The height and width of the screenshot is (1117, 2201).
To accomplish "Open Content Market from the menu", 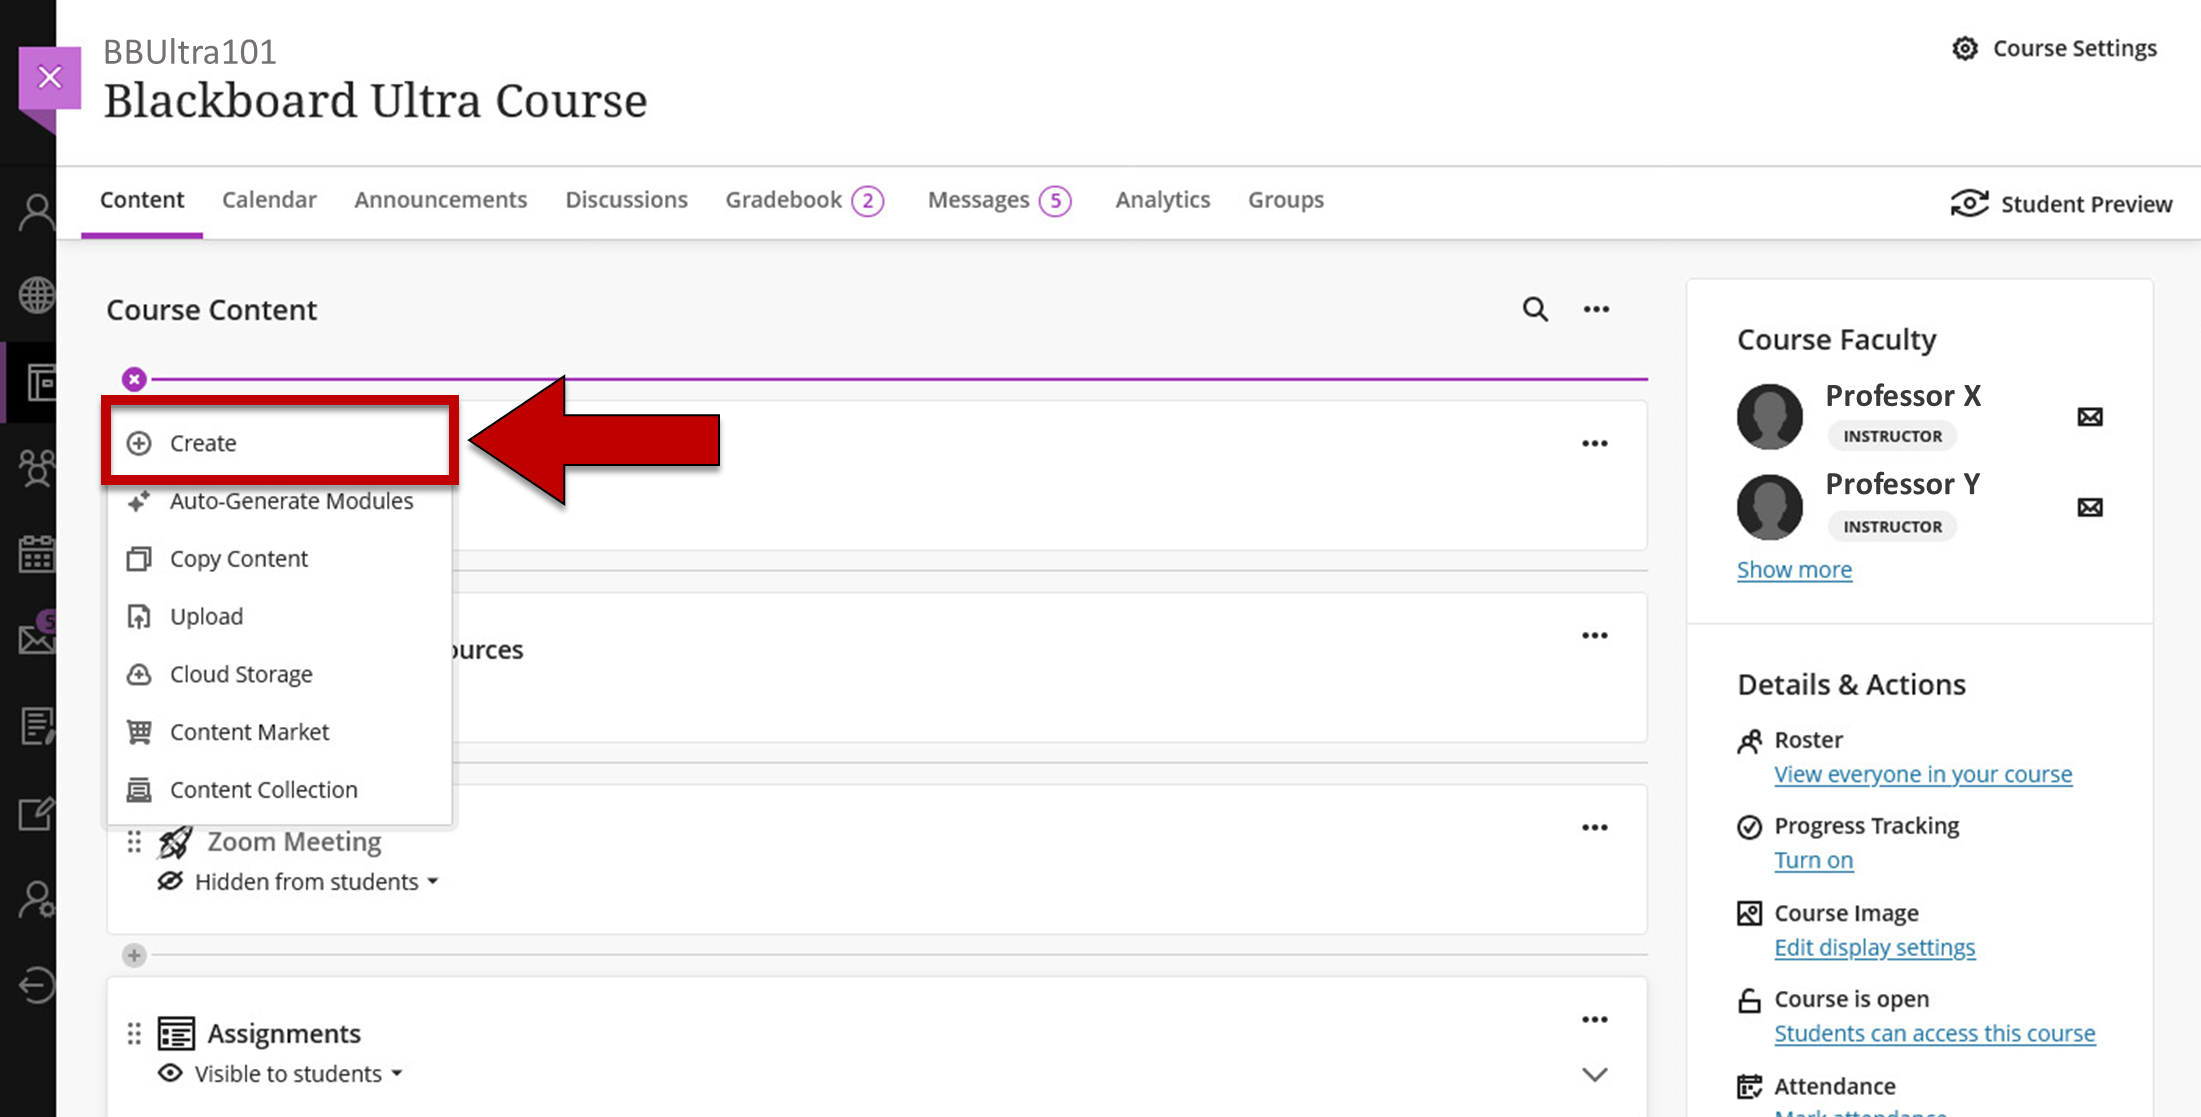I will 280,732.
